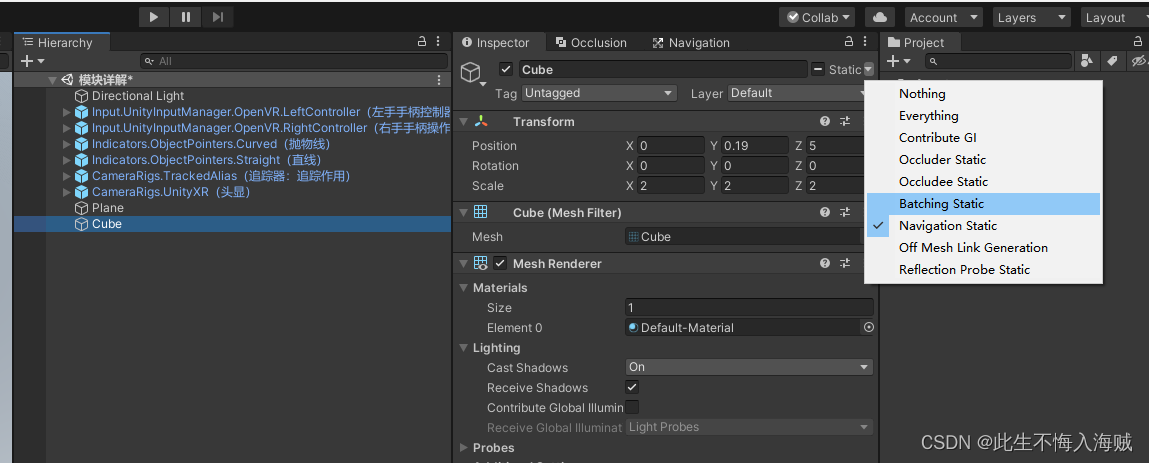Select CameraRigs.UnityXR object
This screenshot has width=1149, height=463.
click(171, 192)
